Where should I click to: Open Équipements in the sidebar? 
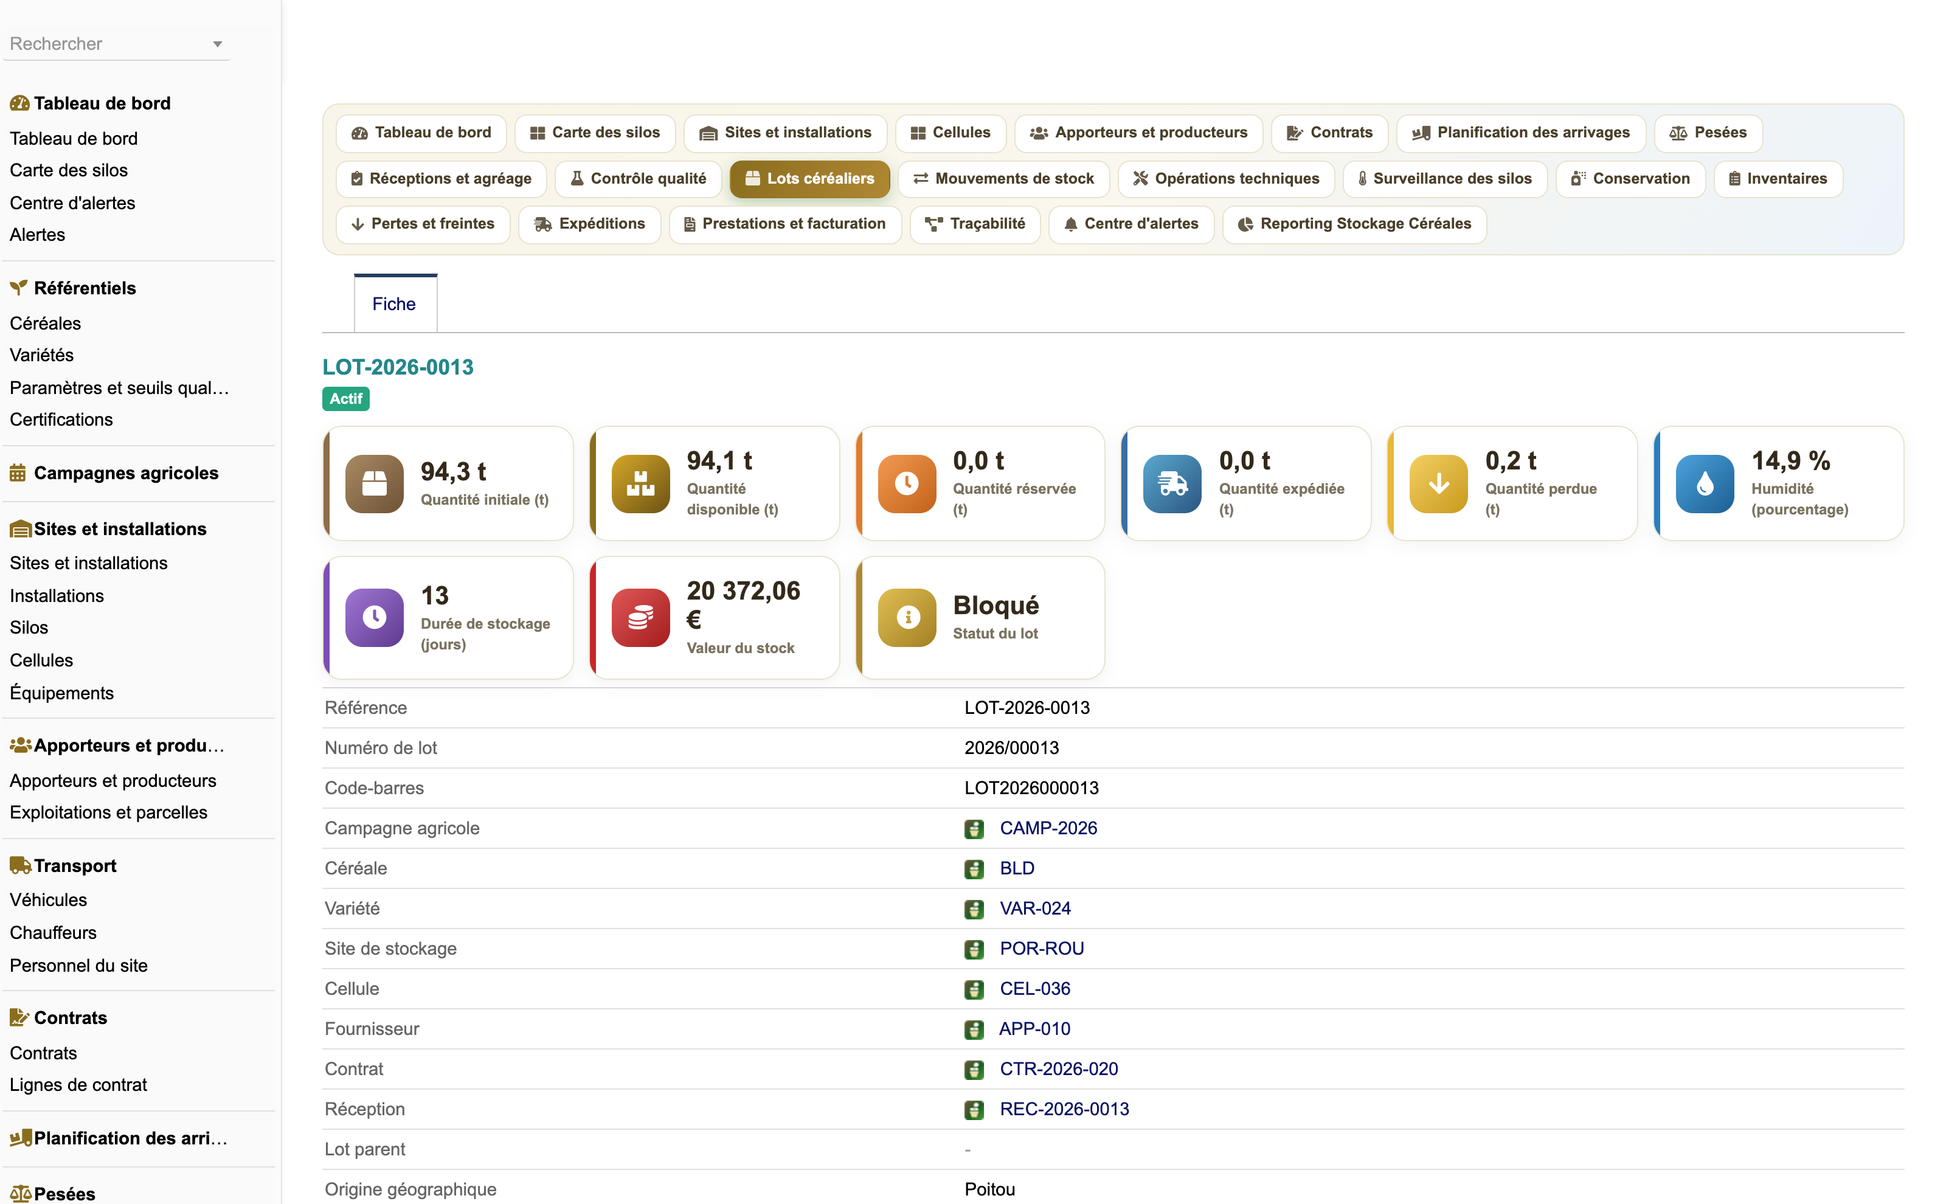coord(61,693)
